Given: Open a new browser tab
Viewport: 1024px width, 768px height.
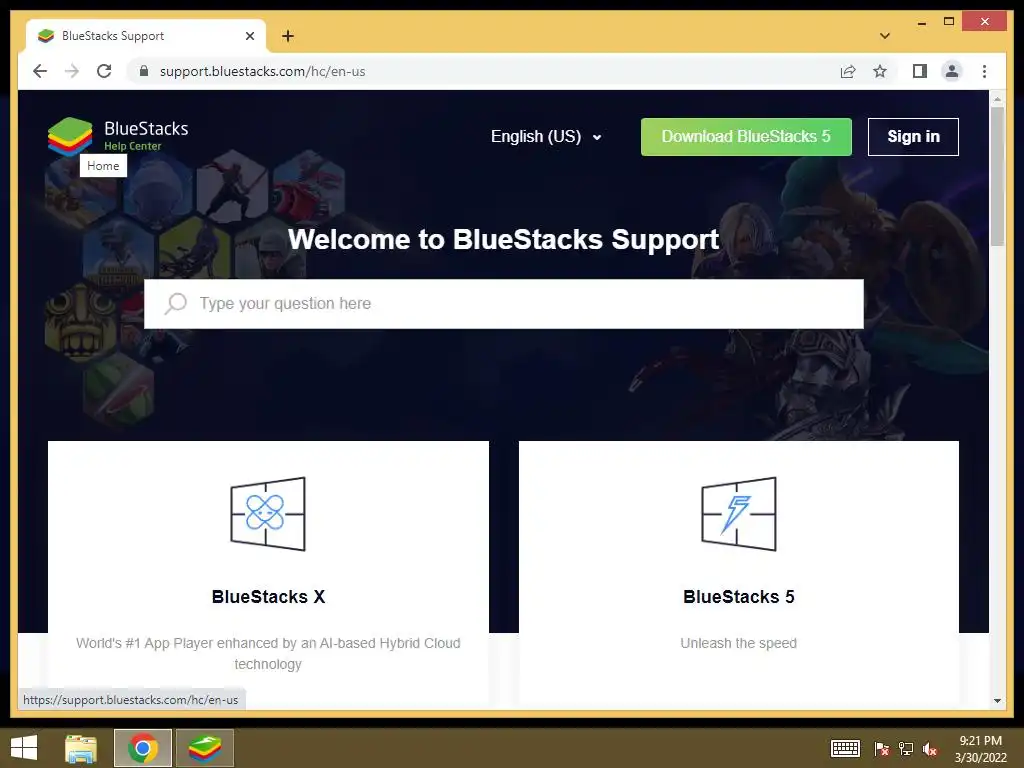Looking at the screenshot, I should (288, 36).
